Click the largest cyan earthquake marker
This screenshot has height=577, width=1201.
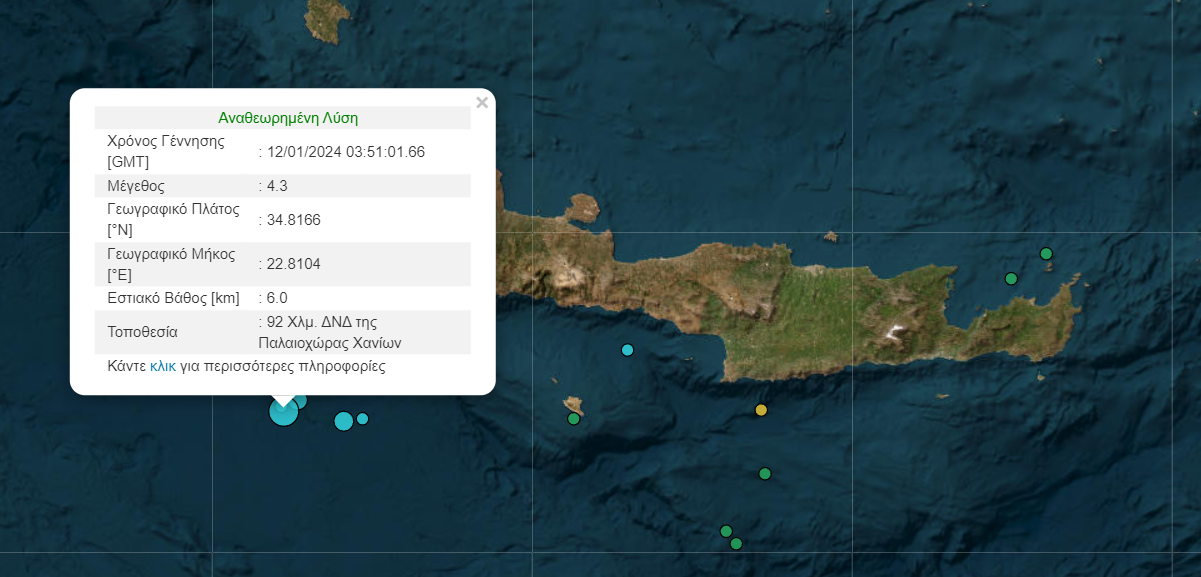pos(283,412)
